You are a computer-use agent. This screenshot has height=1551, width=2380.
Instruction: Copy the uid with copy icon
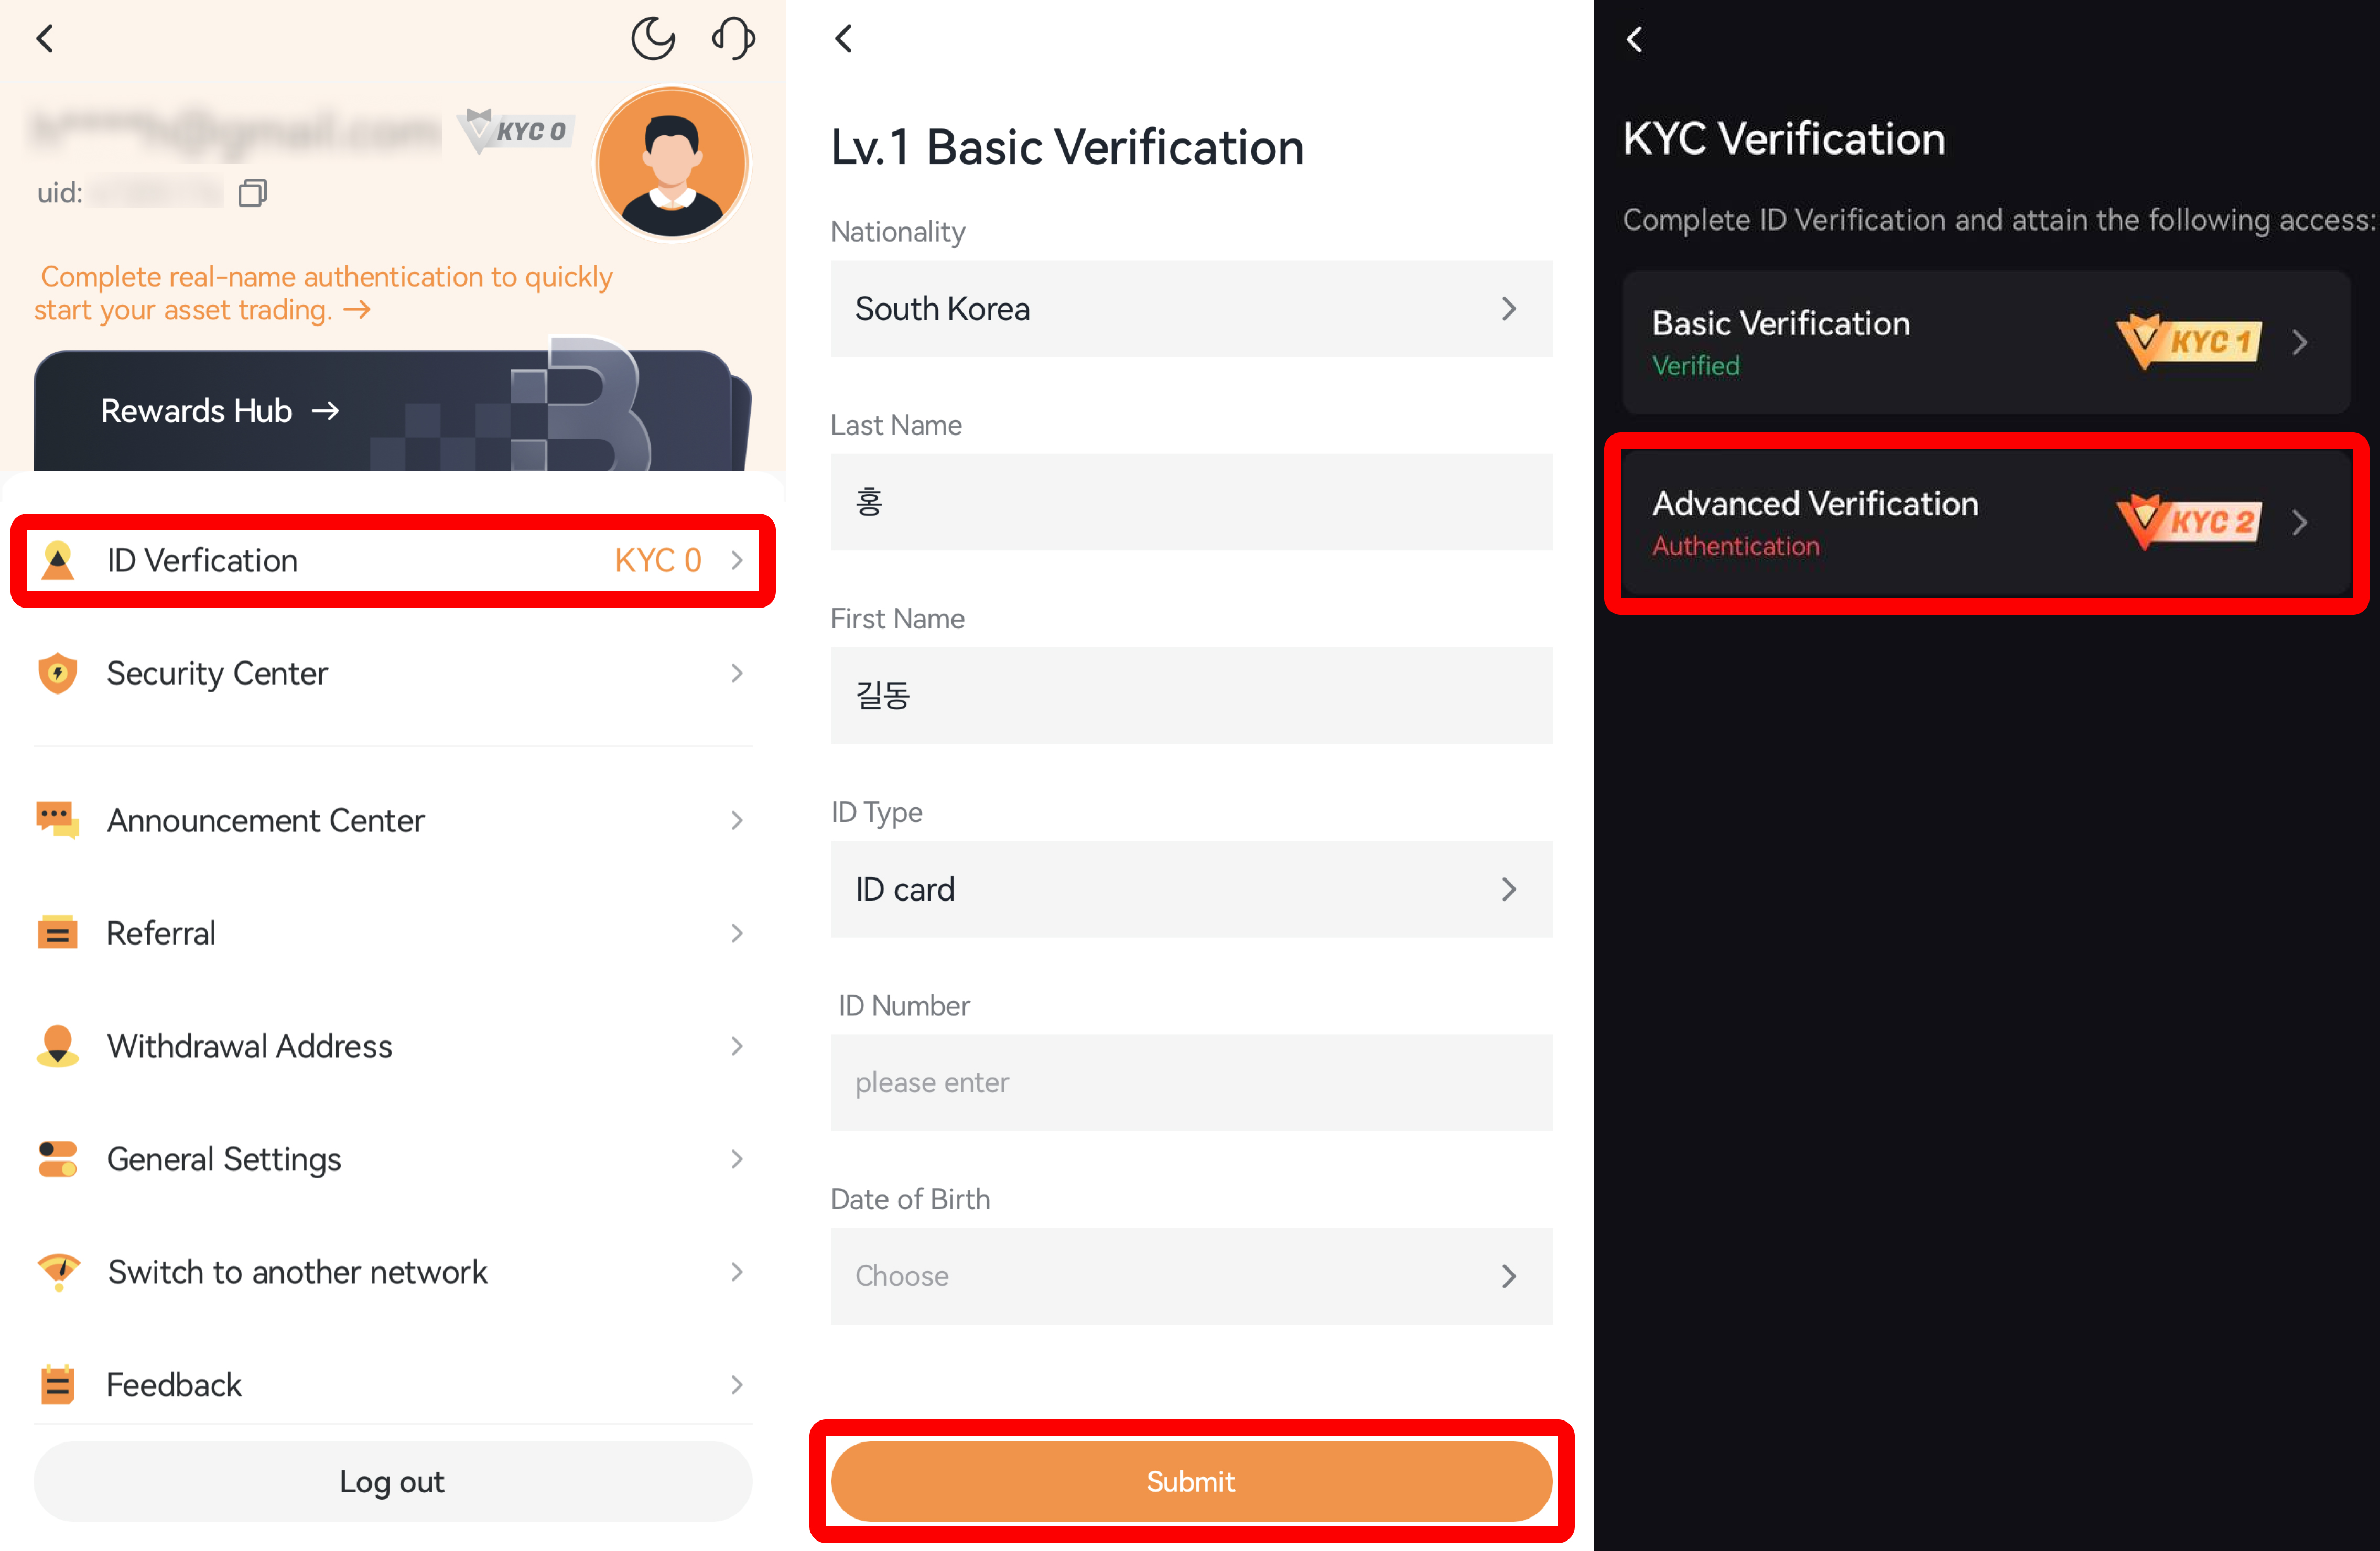tap(252, 193)
